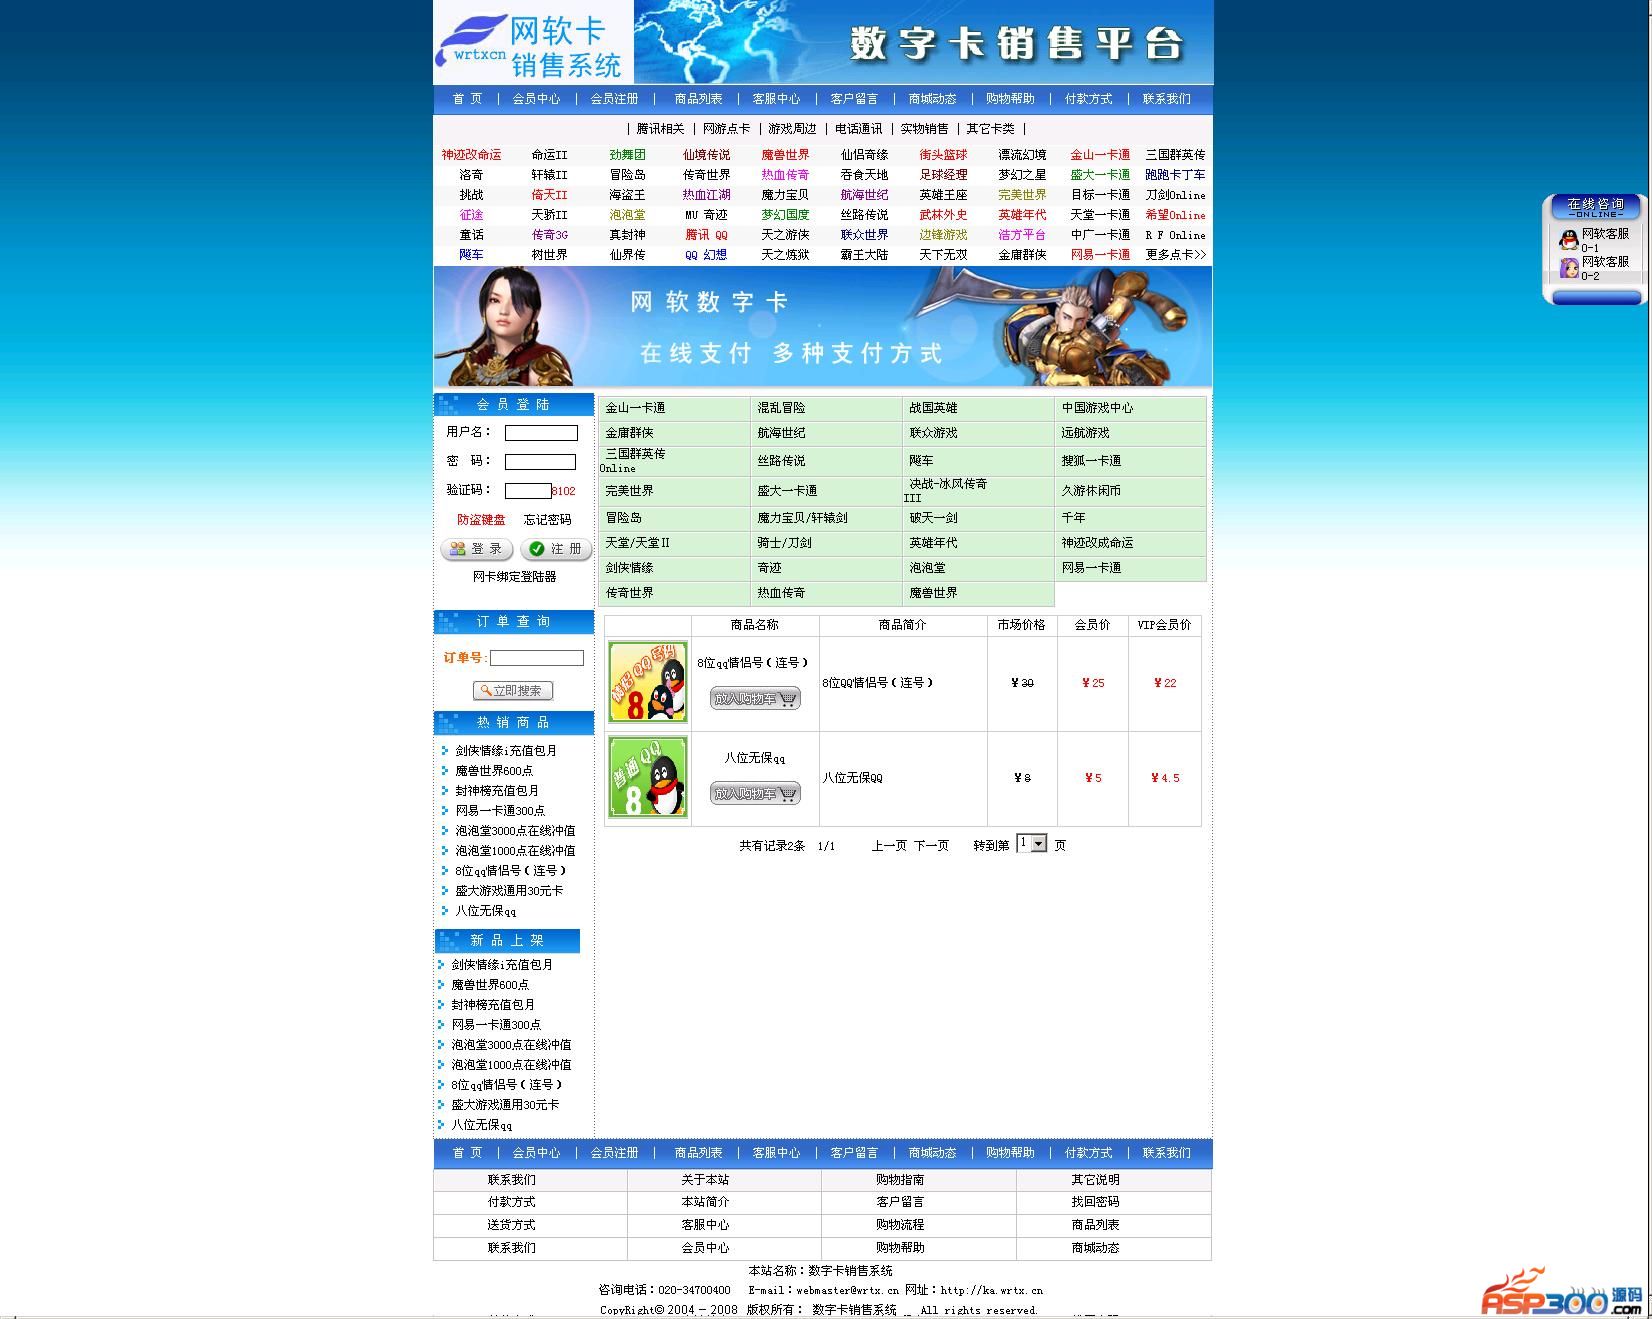Click the 更多点卡>> link
Image resolution: width=1652 pixels, height=1319 pixels.
(x=1175, y=255)
